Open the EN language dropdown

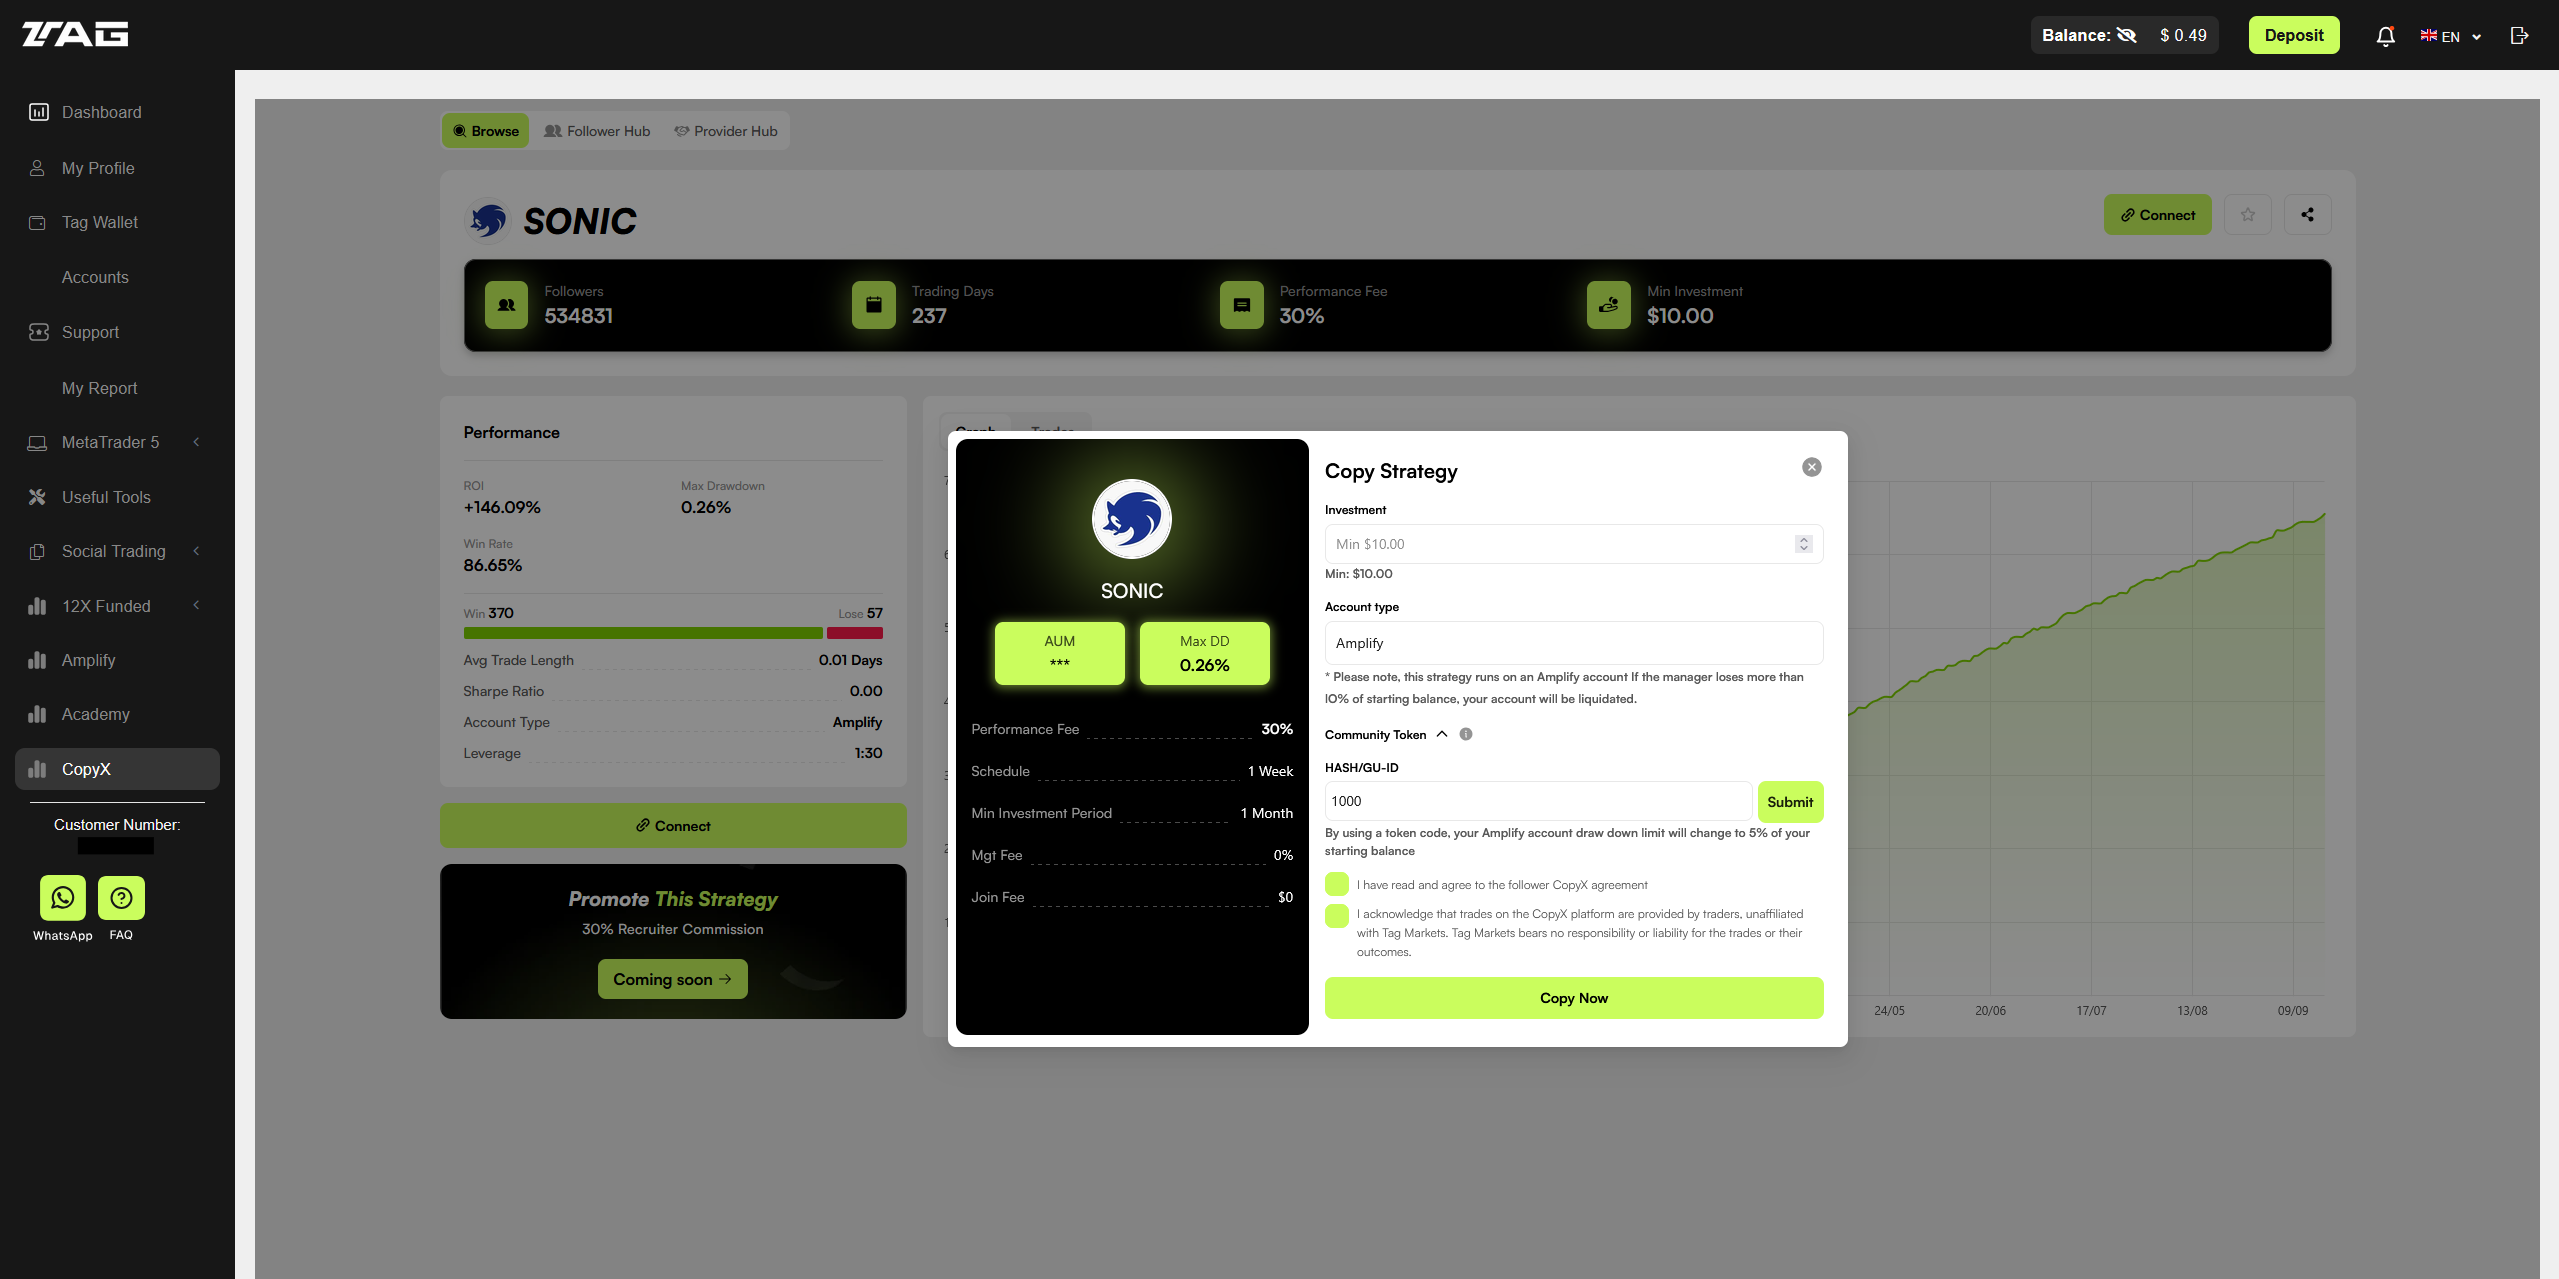(x=2450, y=36)
